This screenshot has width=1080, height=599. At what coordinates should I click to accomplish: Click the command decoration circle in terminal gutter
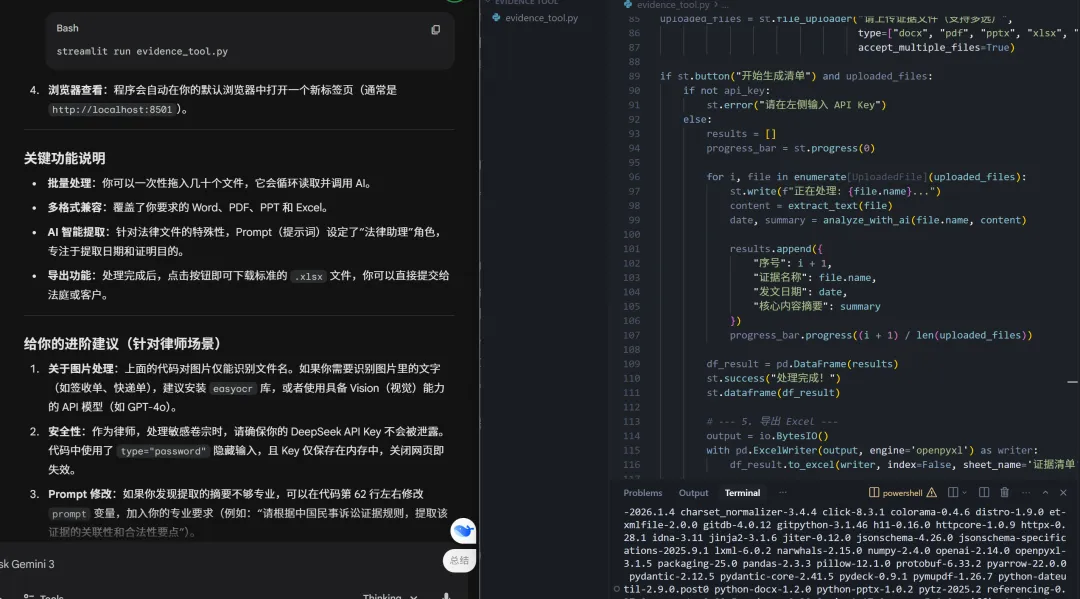616,589
